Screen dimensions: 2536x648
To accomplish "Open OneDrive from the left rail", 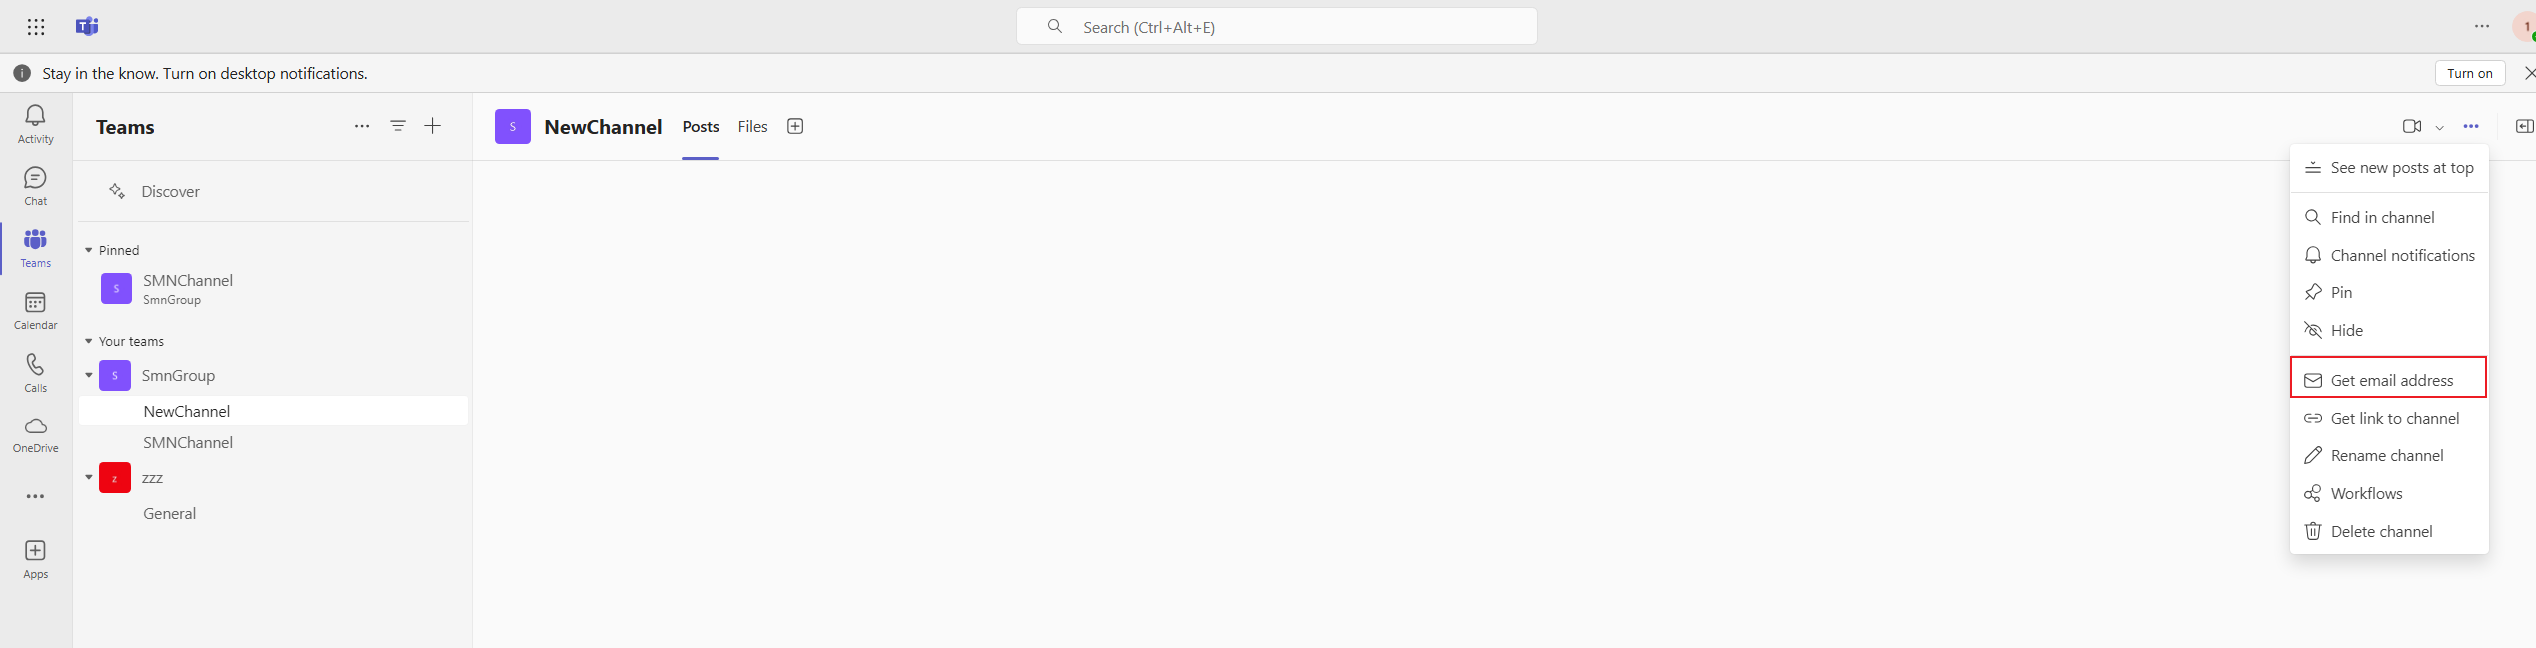I will (35, 435).
